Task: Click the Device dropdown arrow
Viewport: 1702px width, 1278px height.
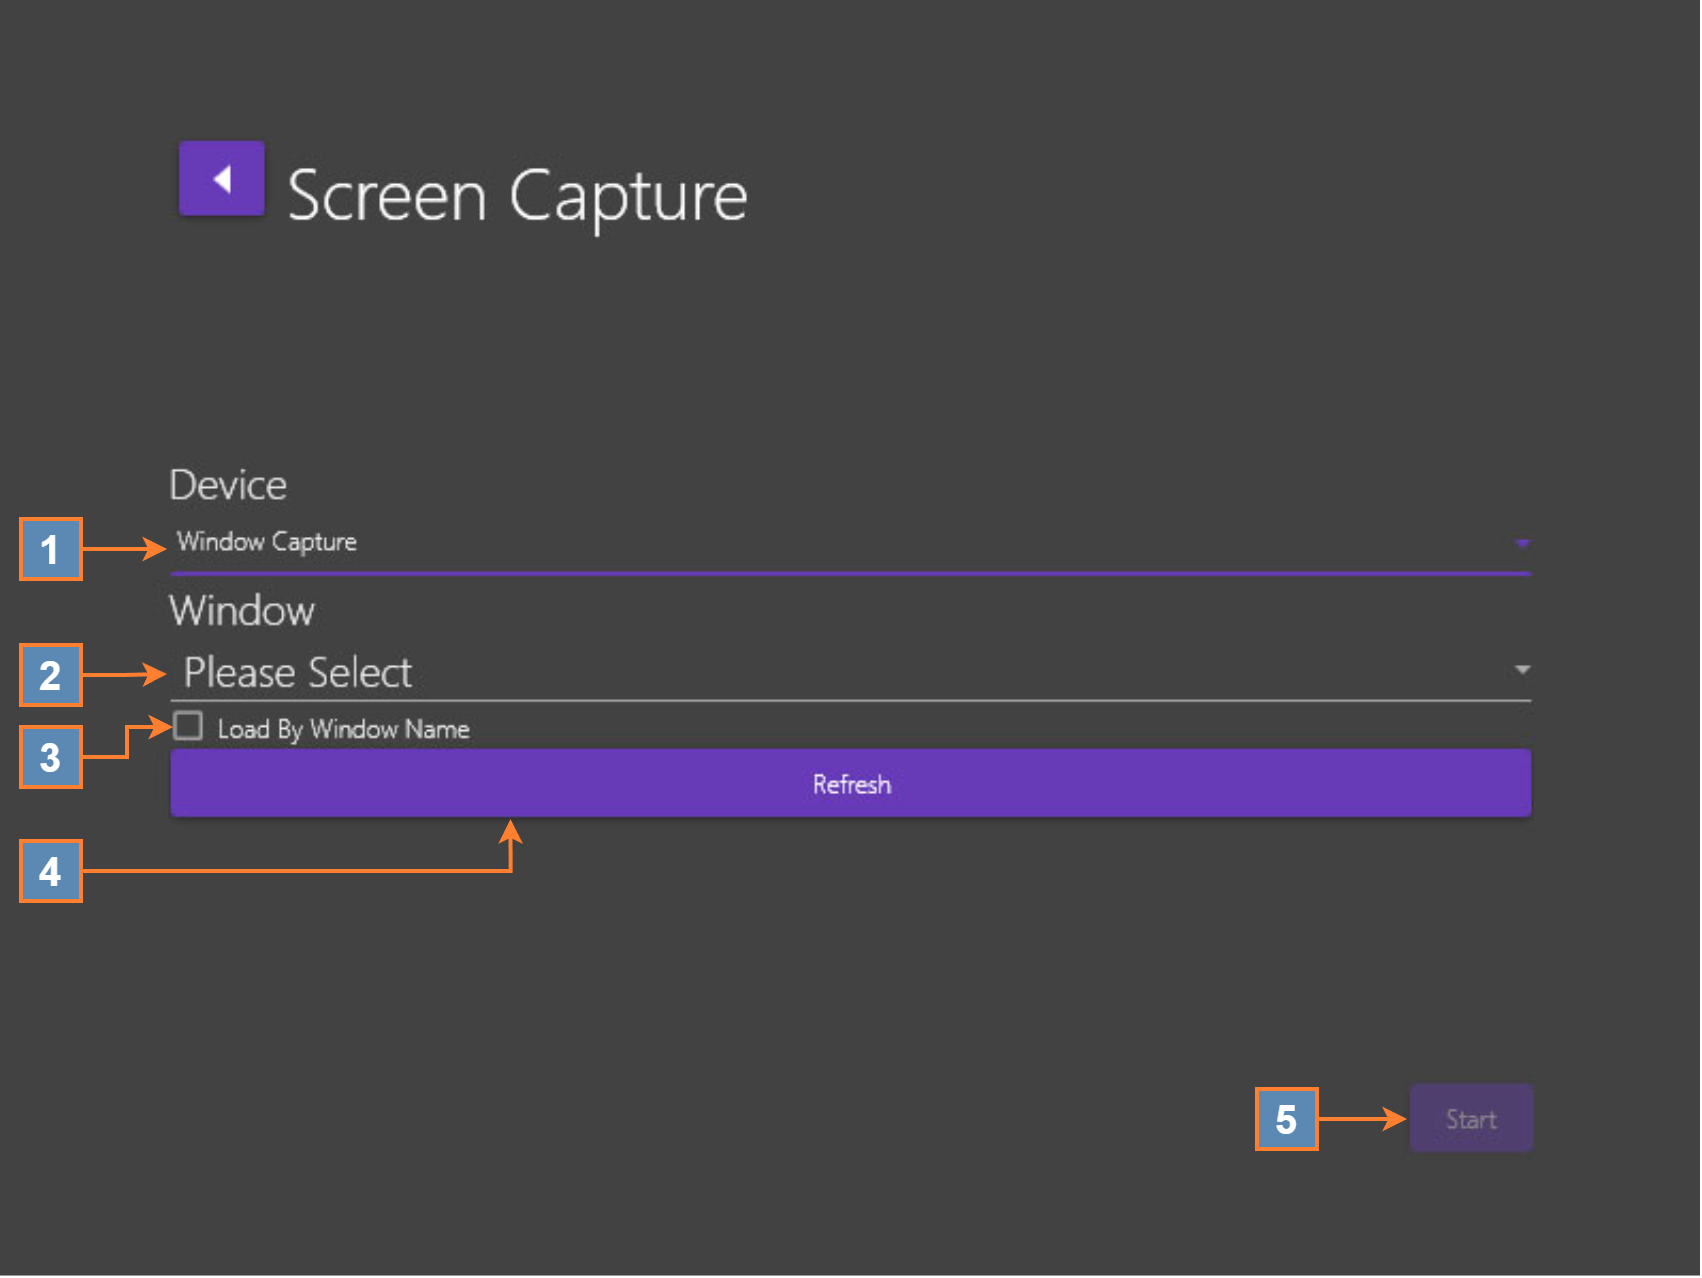Action: click(x=1521, y=544)
